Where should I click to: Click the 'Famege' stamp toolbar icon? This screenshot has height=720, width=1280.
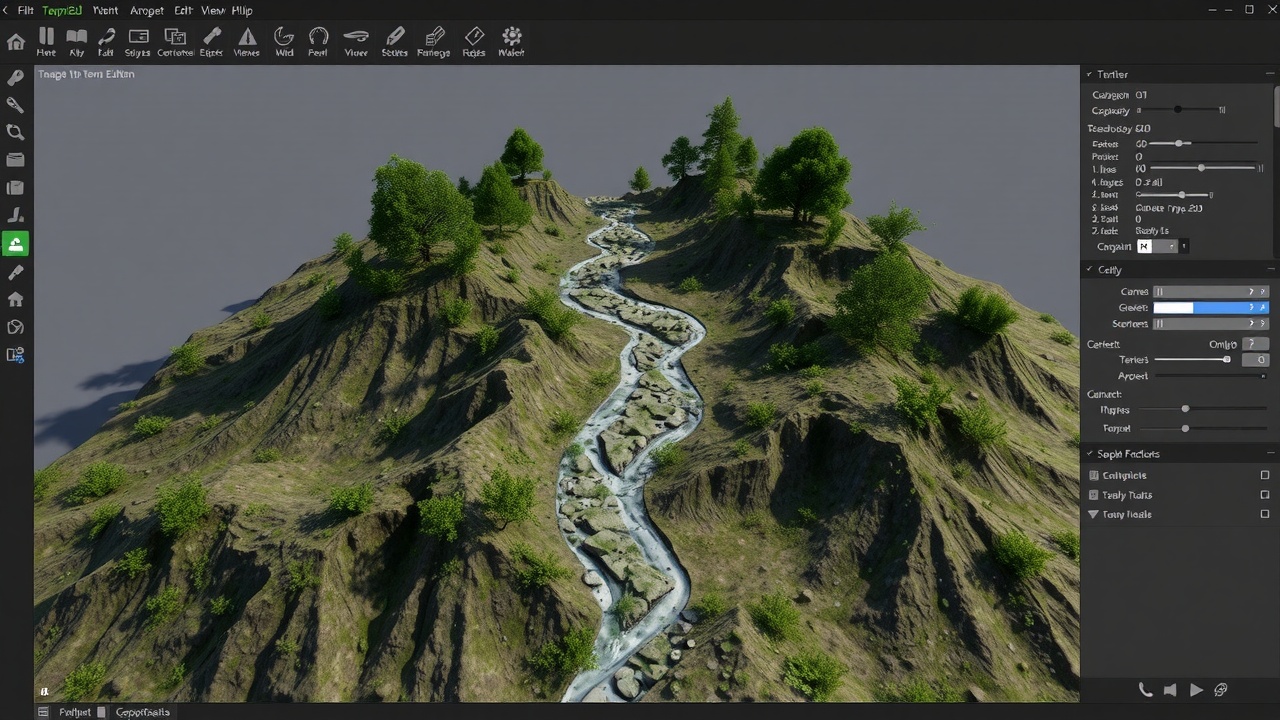click(x=433, y=42)
